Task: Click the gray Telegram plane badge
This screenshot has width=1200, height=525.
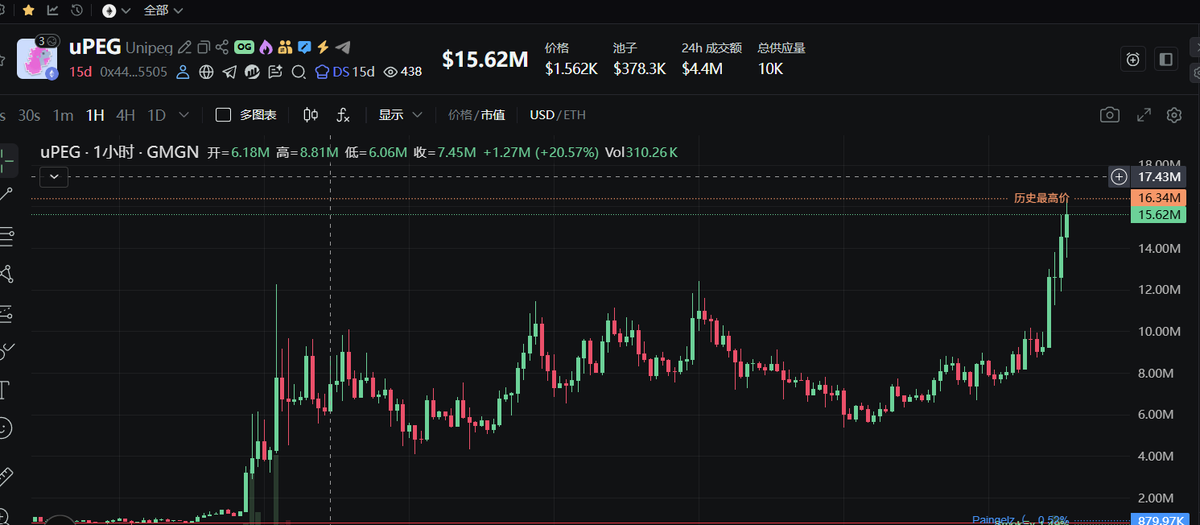Action: pos(343,47)
